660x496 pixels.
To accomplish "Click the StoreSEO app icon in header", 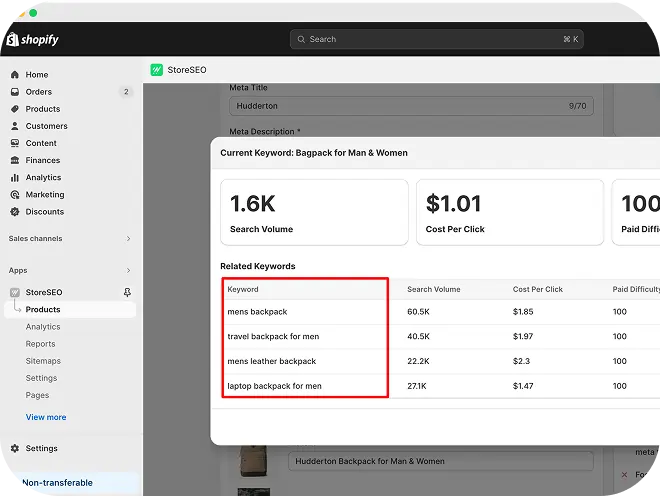I will pos(156,70).
